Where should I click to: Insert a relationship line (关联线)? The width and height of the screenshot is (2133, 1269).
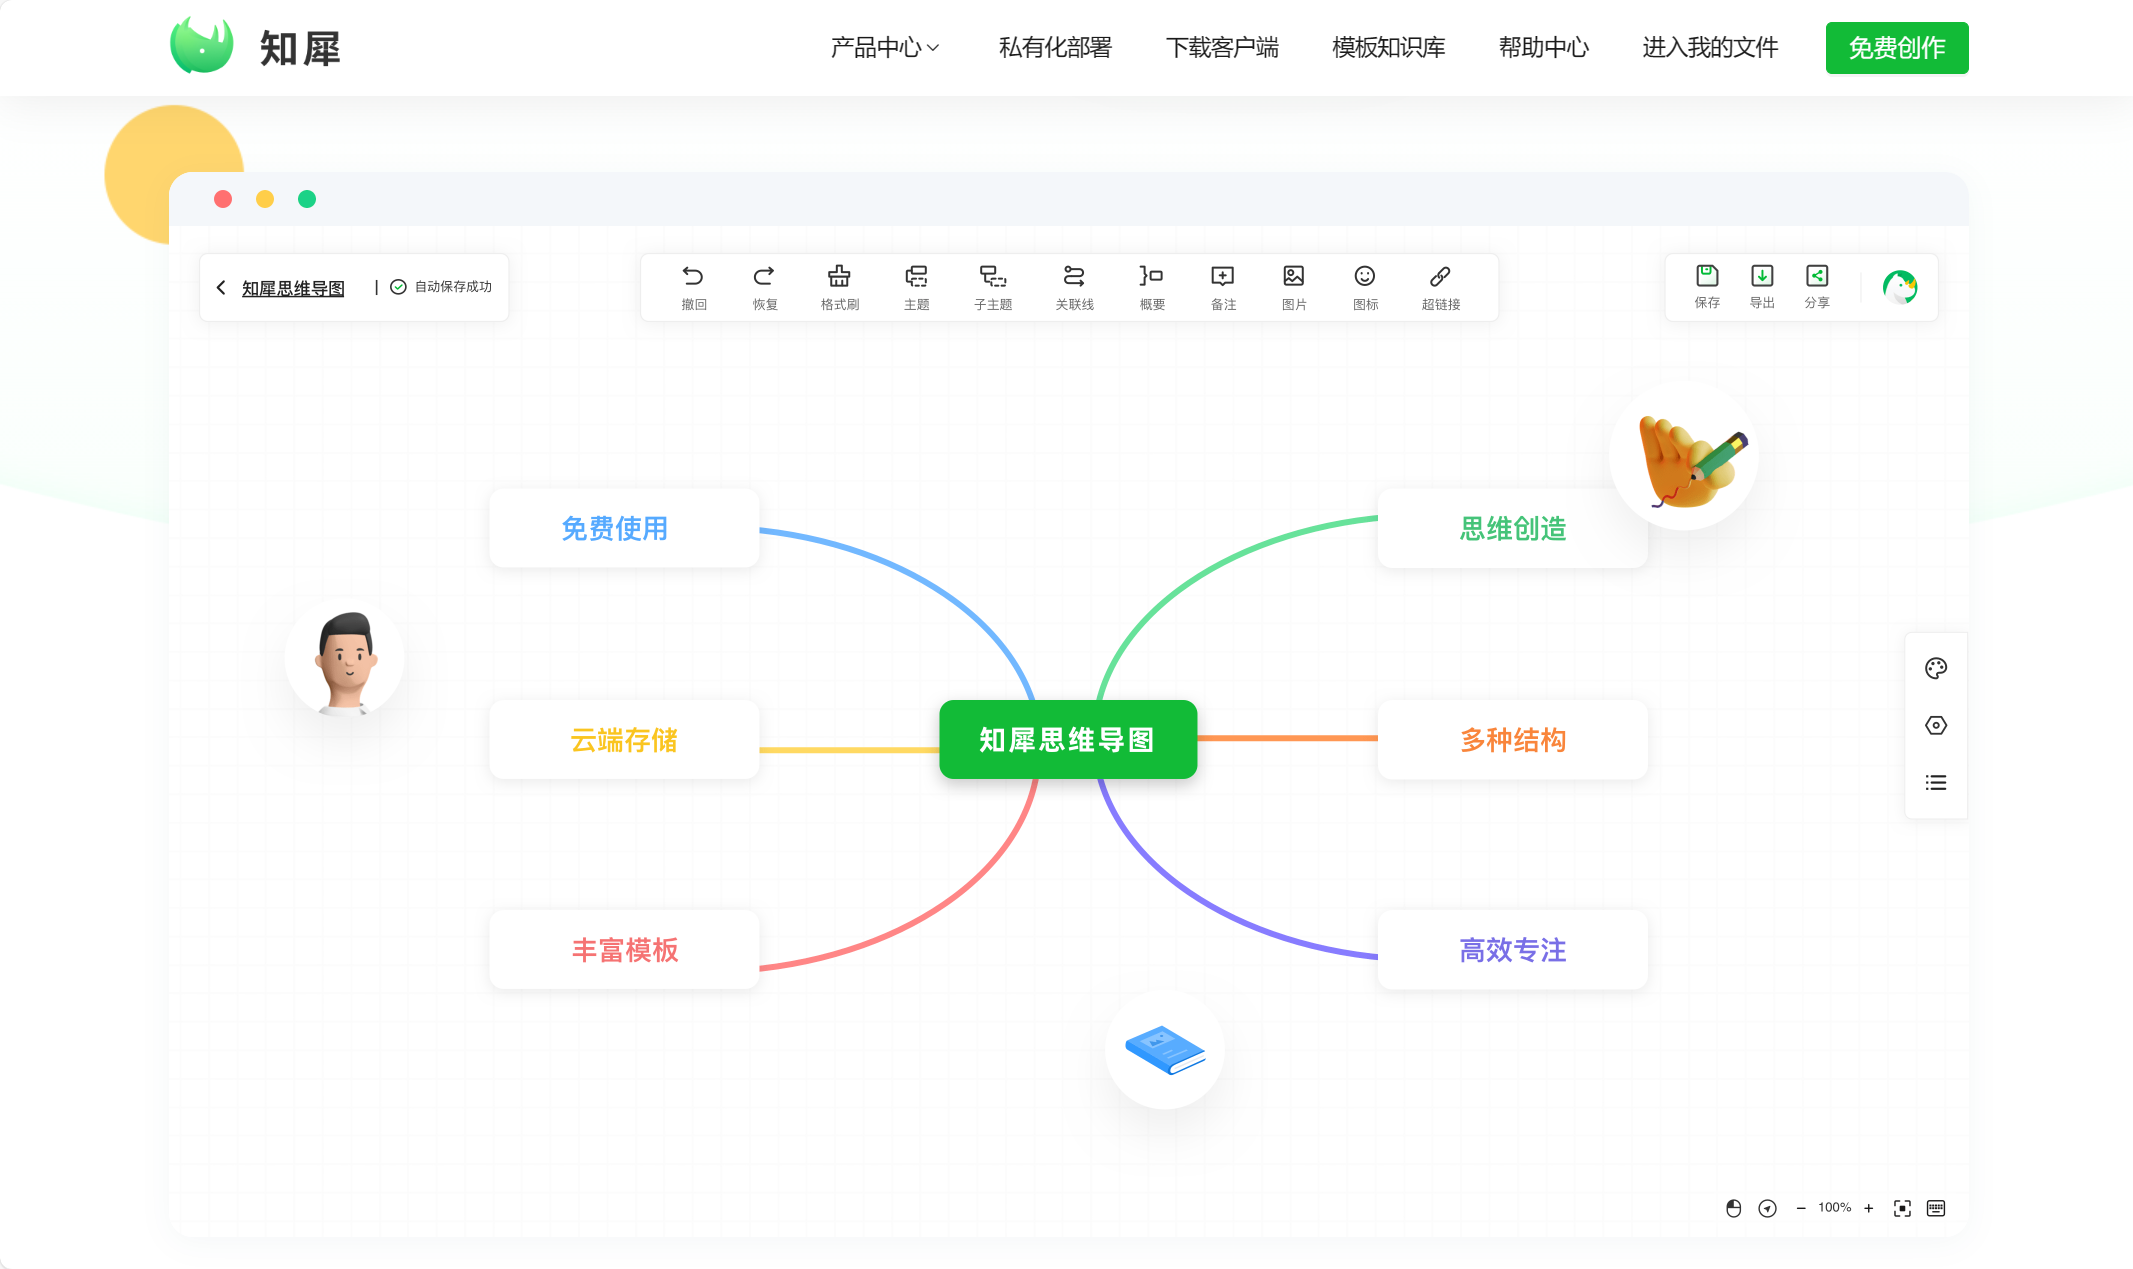(x=1074, y=276)
